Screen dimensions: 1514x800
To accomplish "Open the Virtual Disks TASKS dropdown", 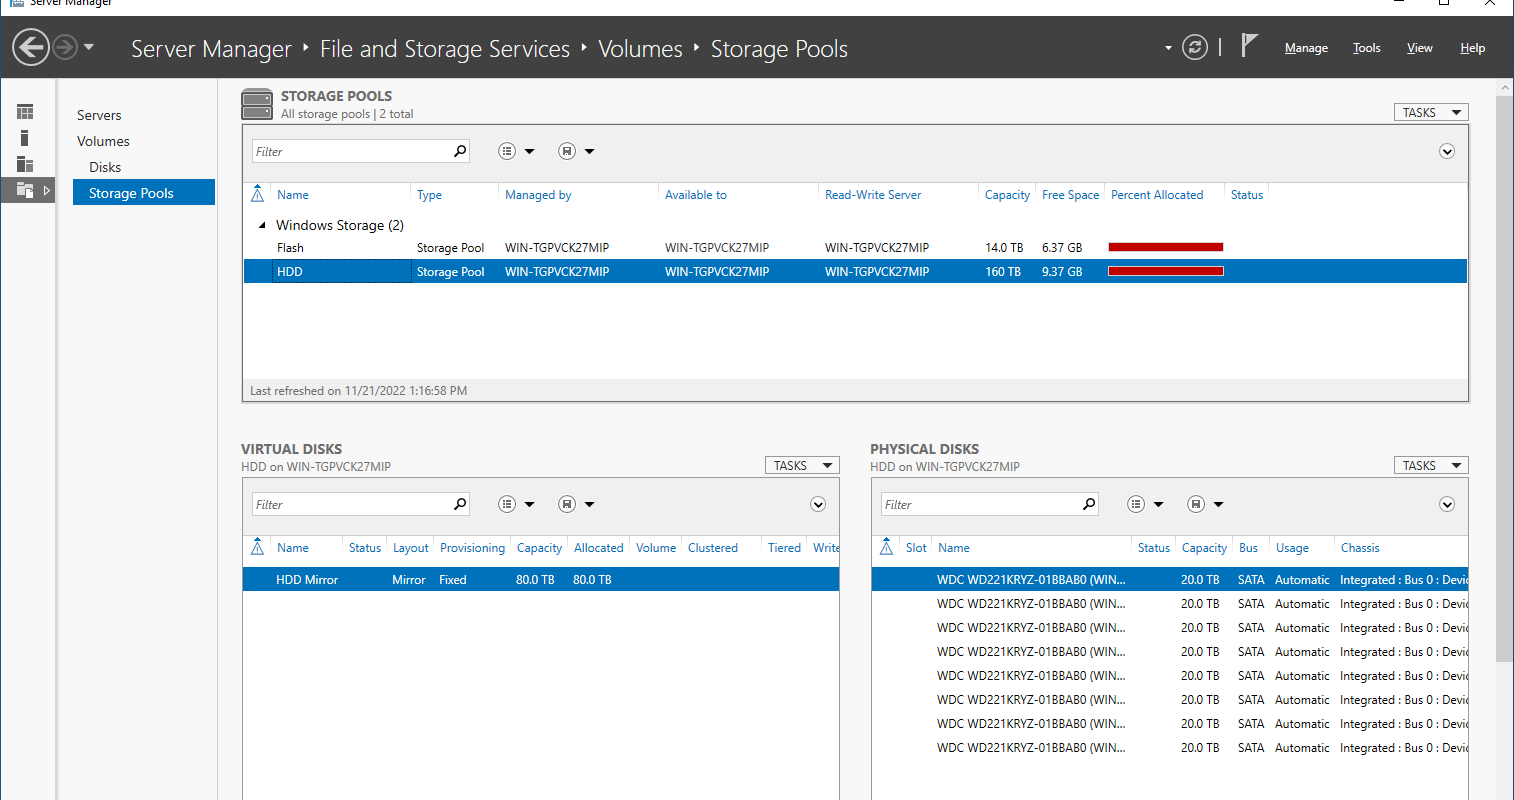I will (802, 465).
